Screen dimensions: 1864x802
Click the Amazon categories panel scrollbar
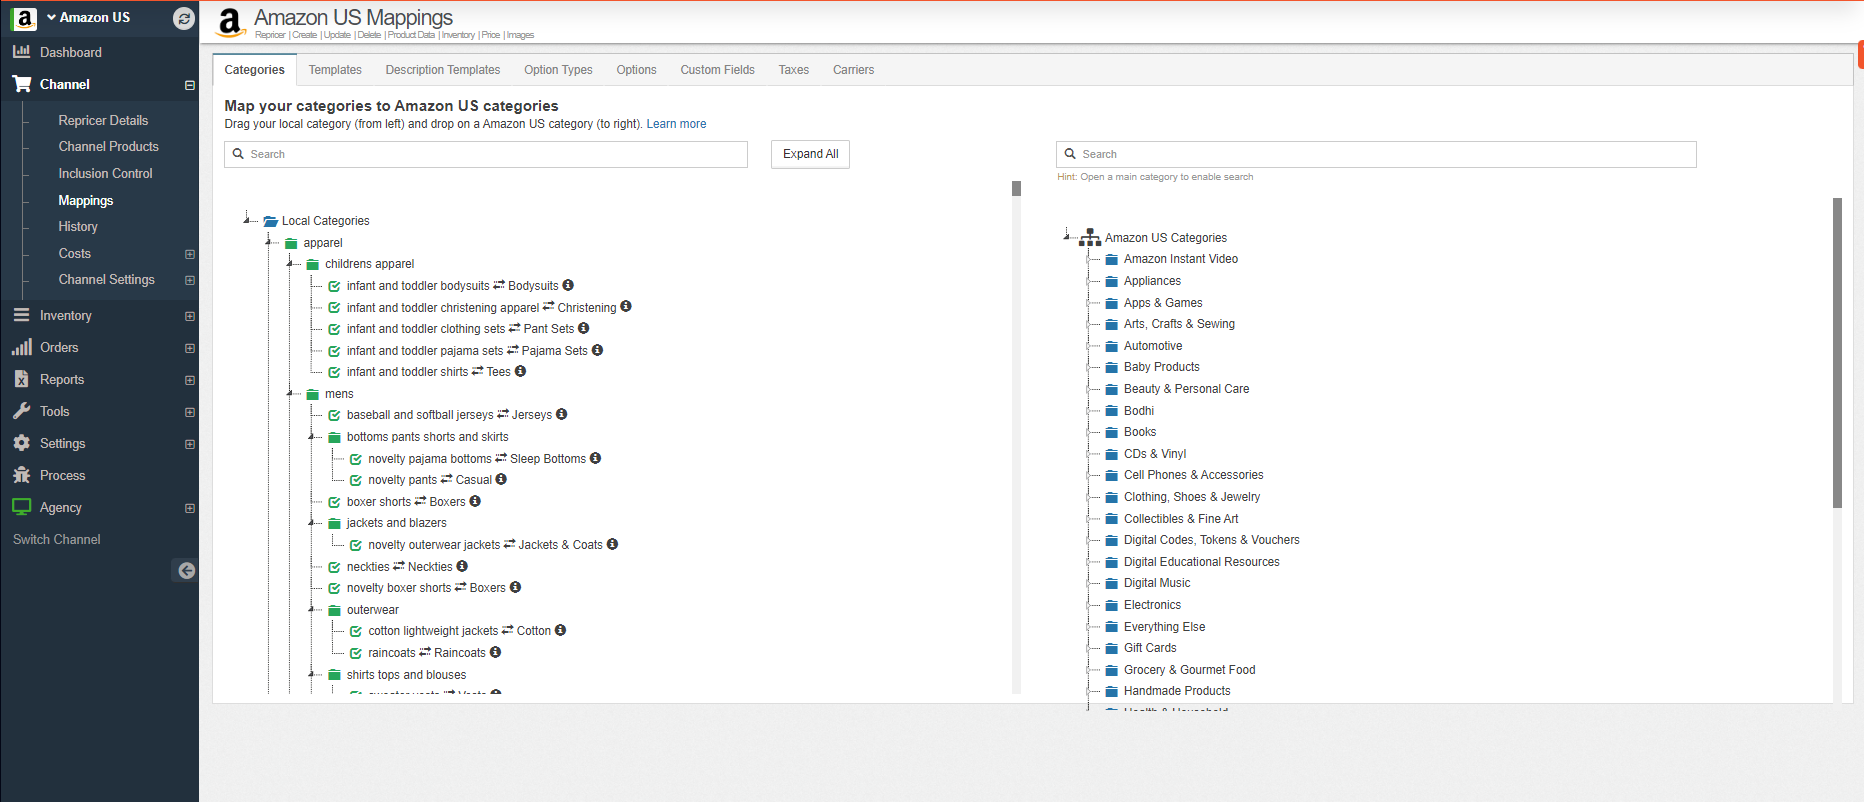1837,353
